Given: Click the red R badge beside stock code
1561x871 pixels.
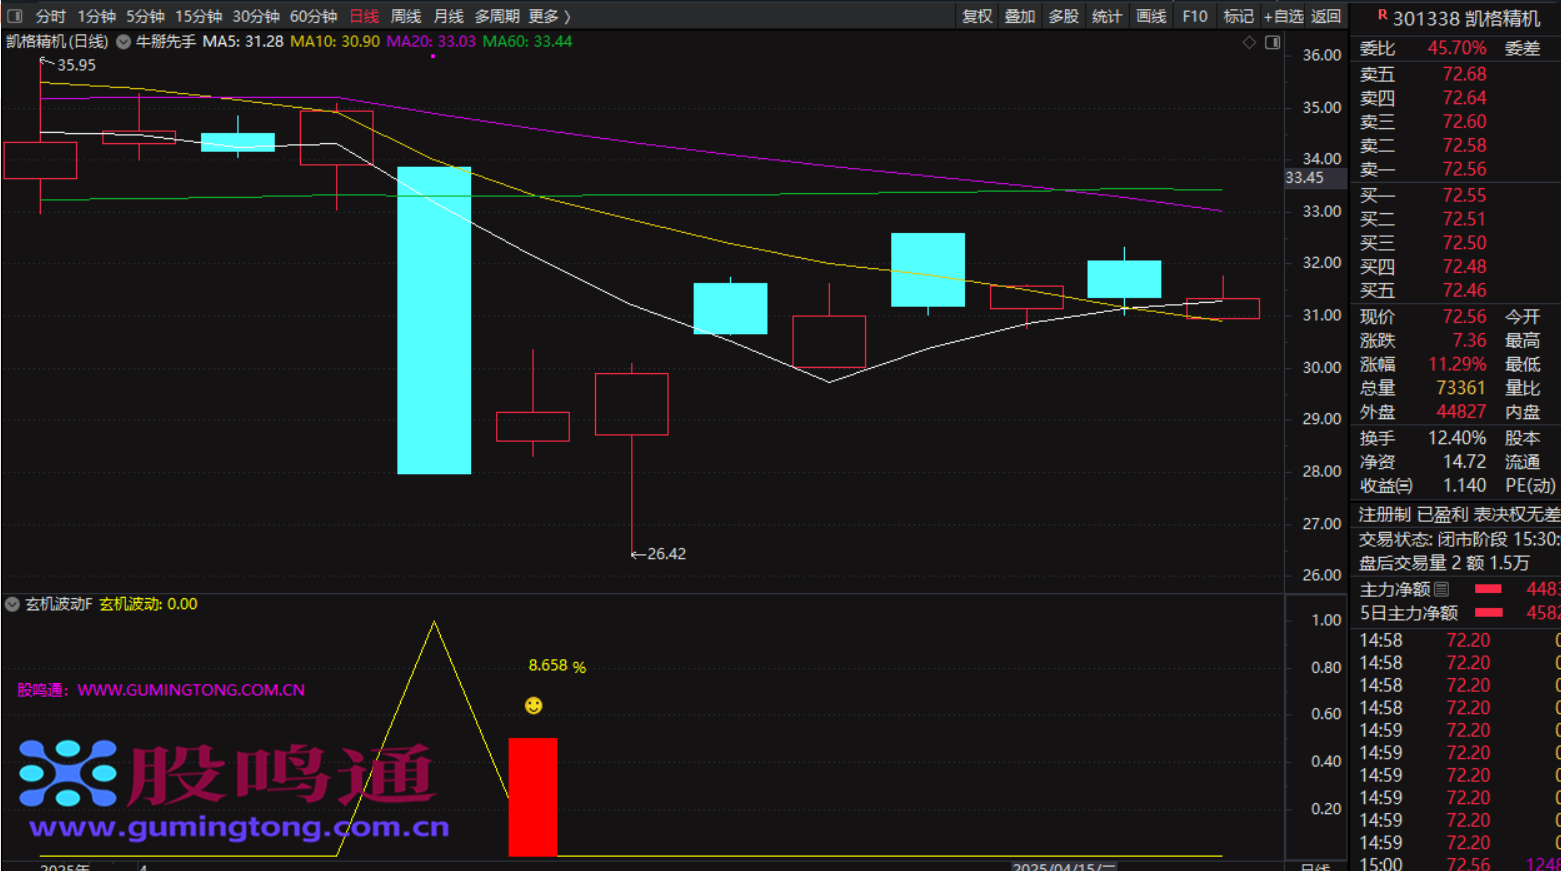Looking at the screenshot, I should (x=1382, y=15).
